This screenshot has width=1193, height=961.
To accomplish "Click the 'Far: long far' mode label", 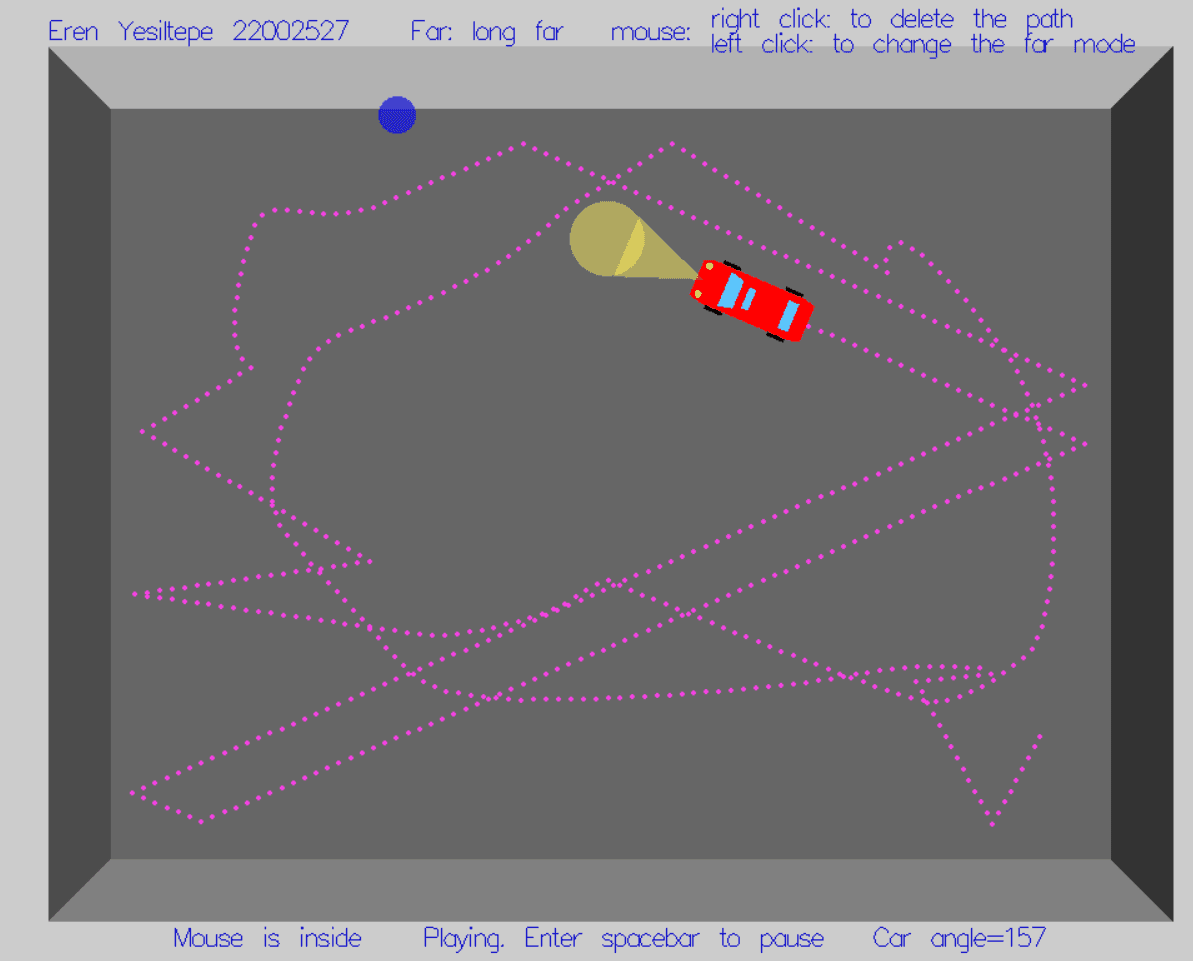I will click(486, 32).
